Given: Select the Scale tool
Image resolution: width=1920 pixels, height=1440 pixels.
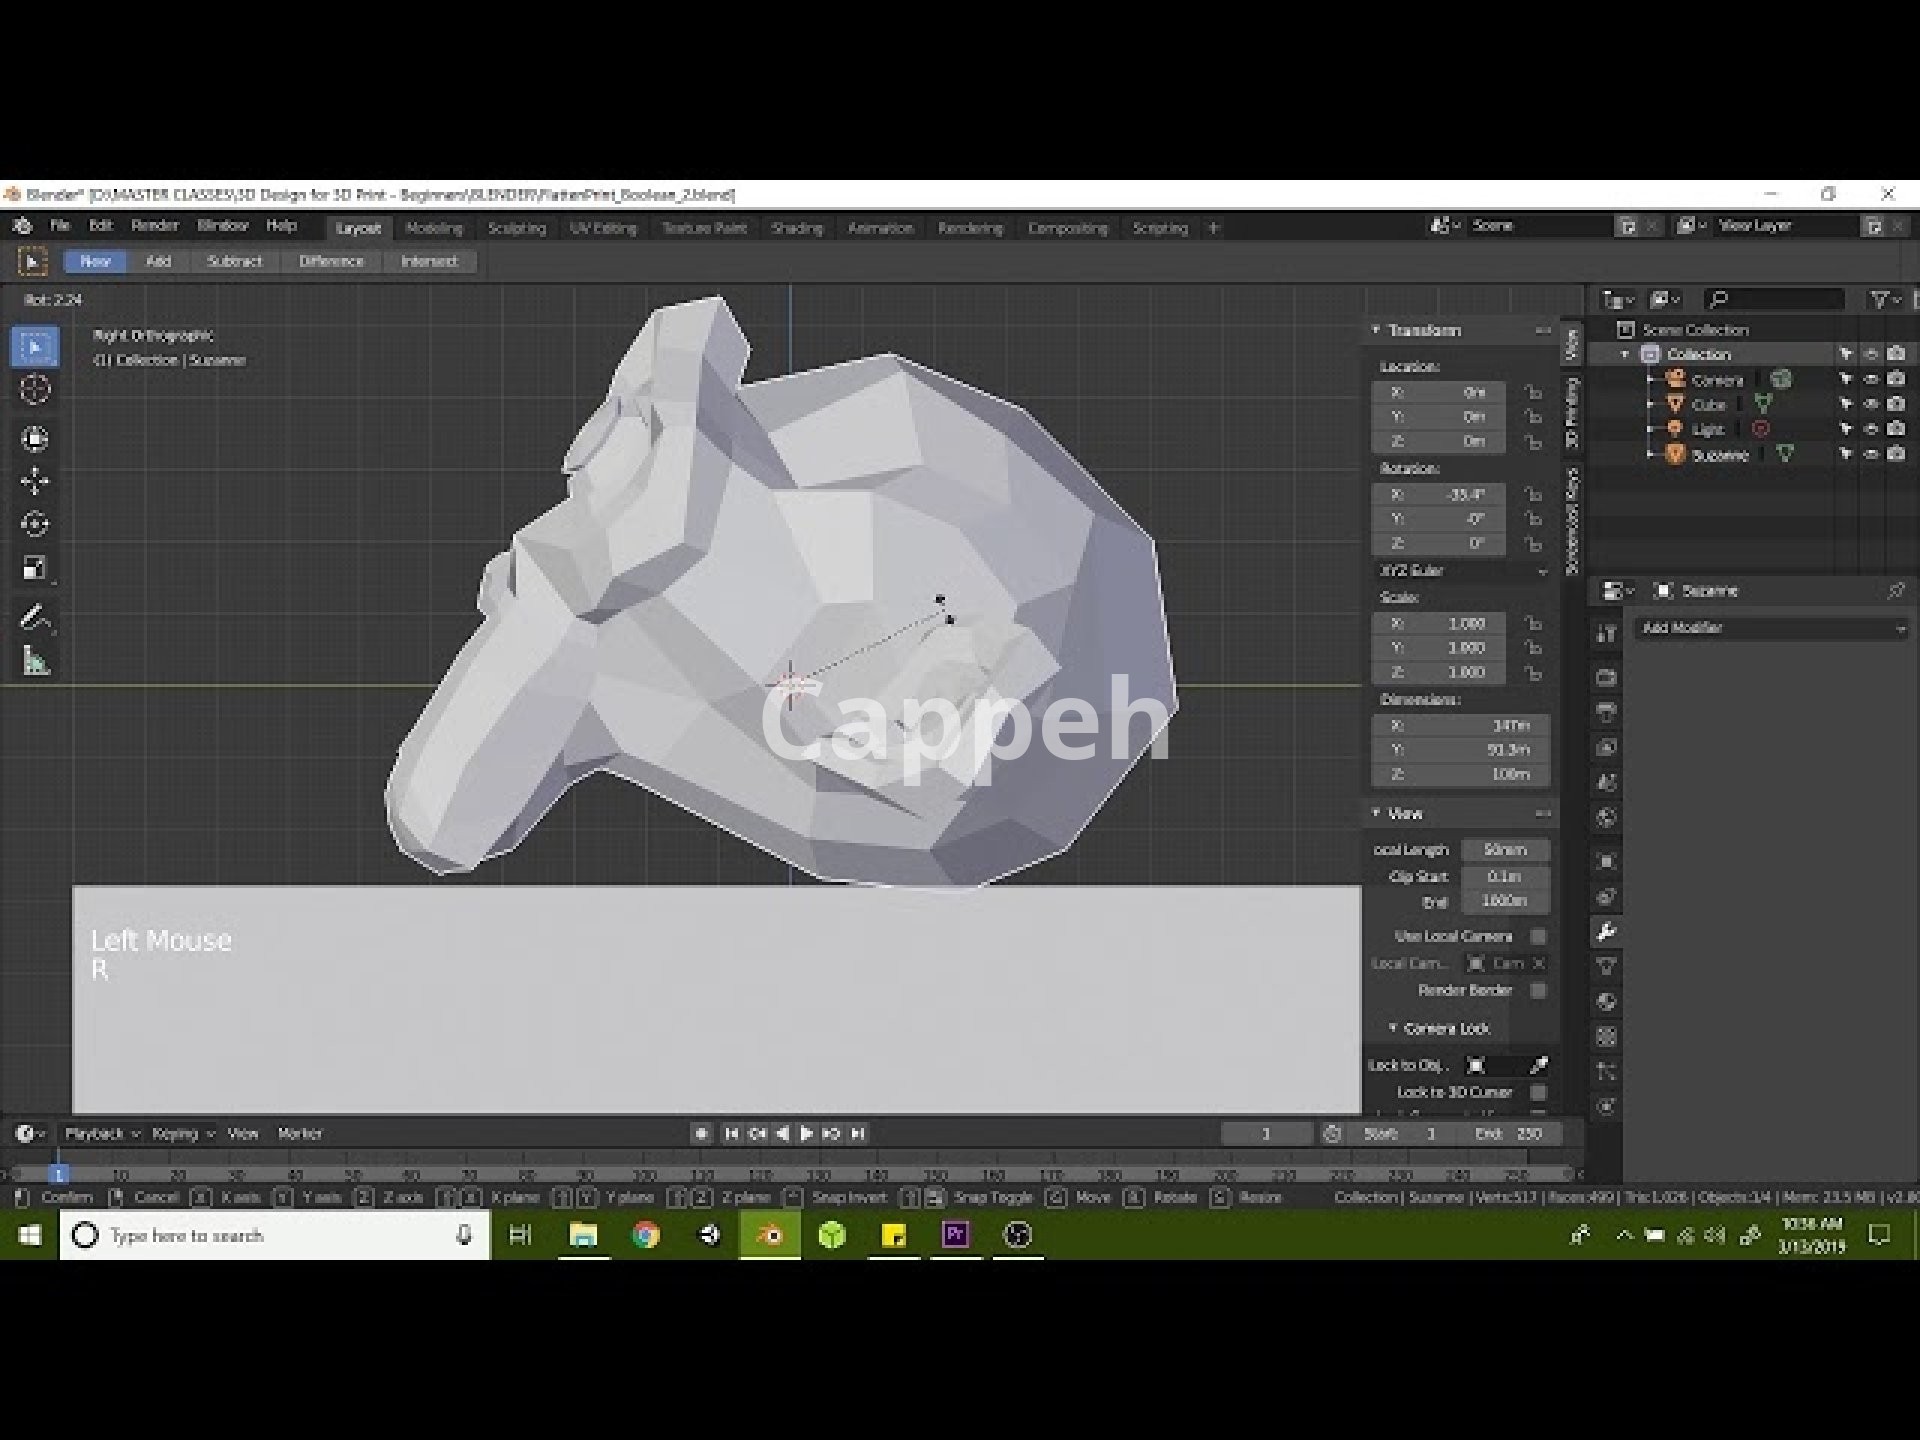Looking at the screenshot, I should (x=35, y=568).
